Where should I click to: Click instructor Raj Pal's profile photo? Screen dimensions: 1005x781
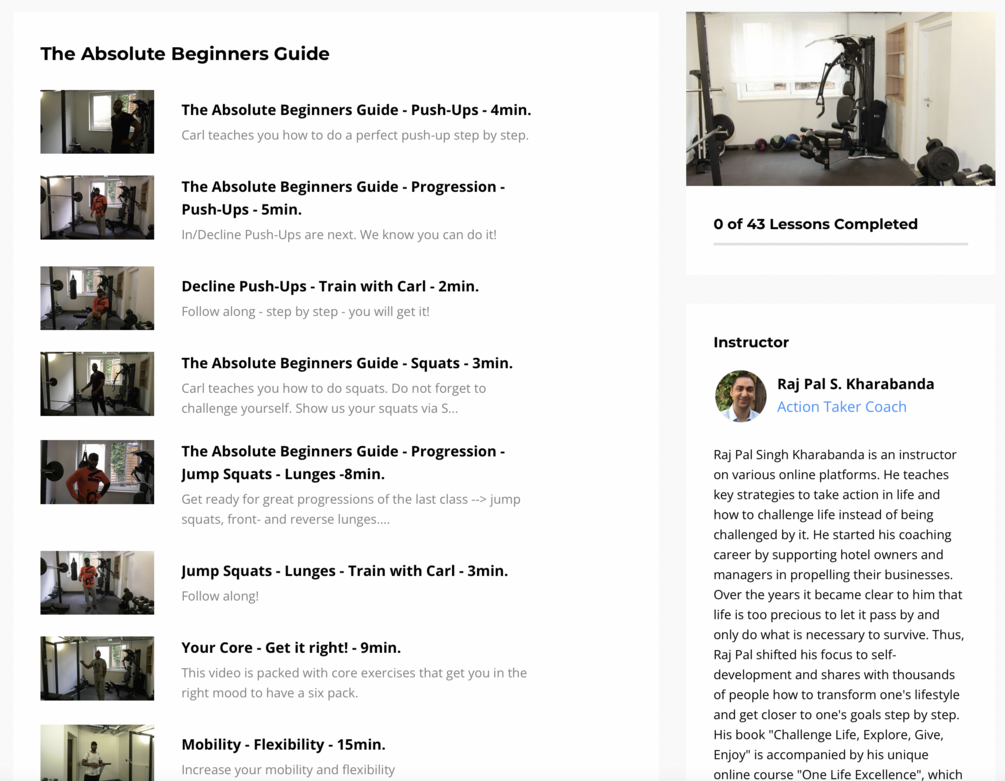740,396
